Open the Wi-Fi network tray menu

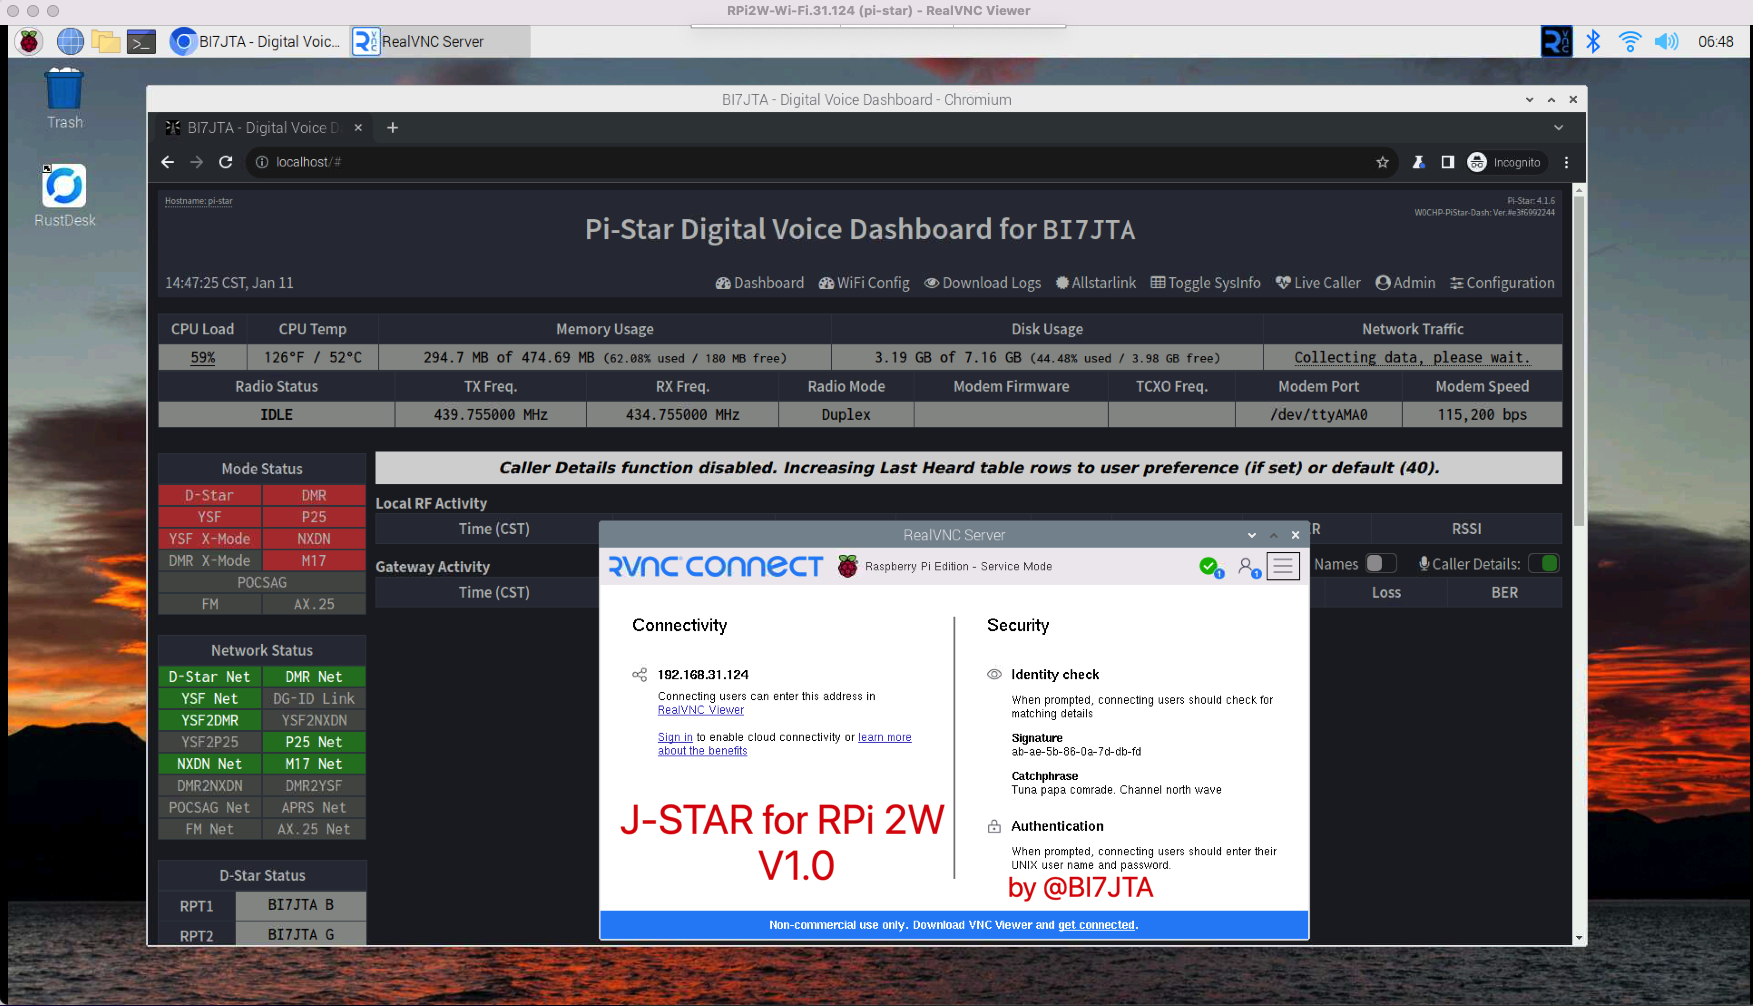[x=1629, y=41]
